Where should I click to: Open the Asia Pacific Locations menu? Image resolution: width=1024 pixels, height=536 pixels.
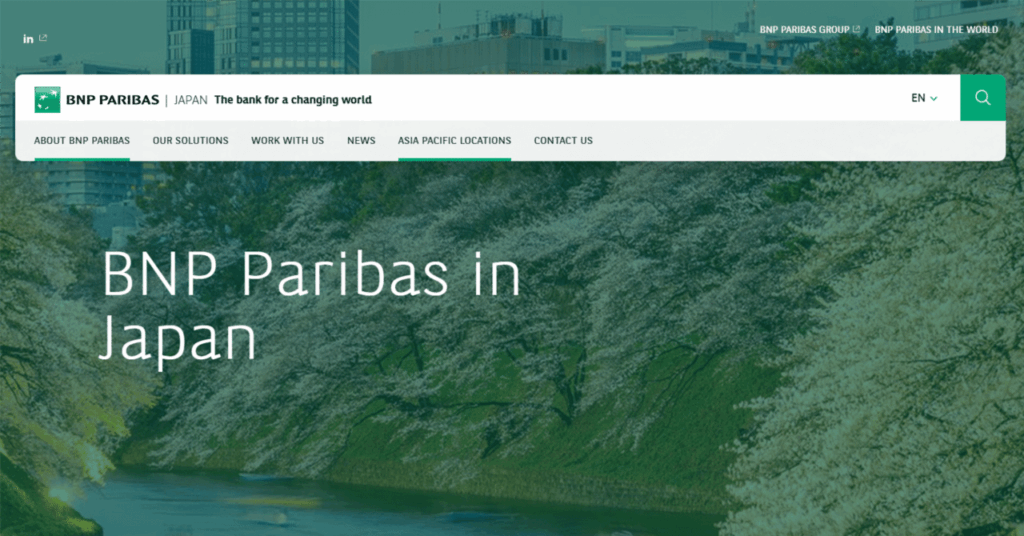[x=454, y=141]
